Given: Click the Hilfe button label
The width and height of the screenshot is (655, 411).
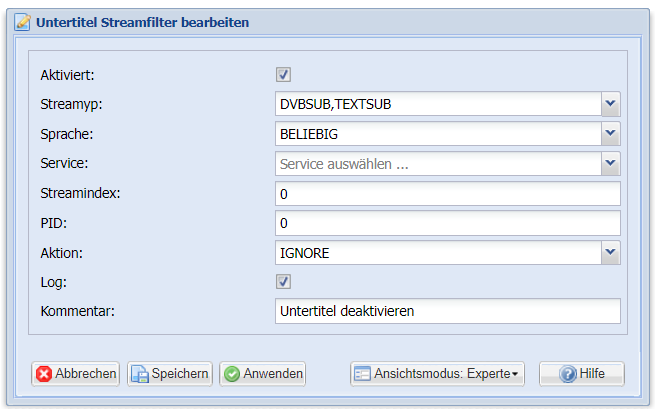Looking at the screenshot, I should click(592, 373).
